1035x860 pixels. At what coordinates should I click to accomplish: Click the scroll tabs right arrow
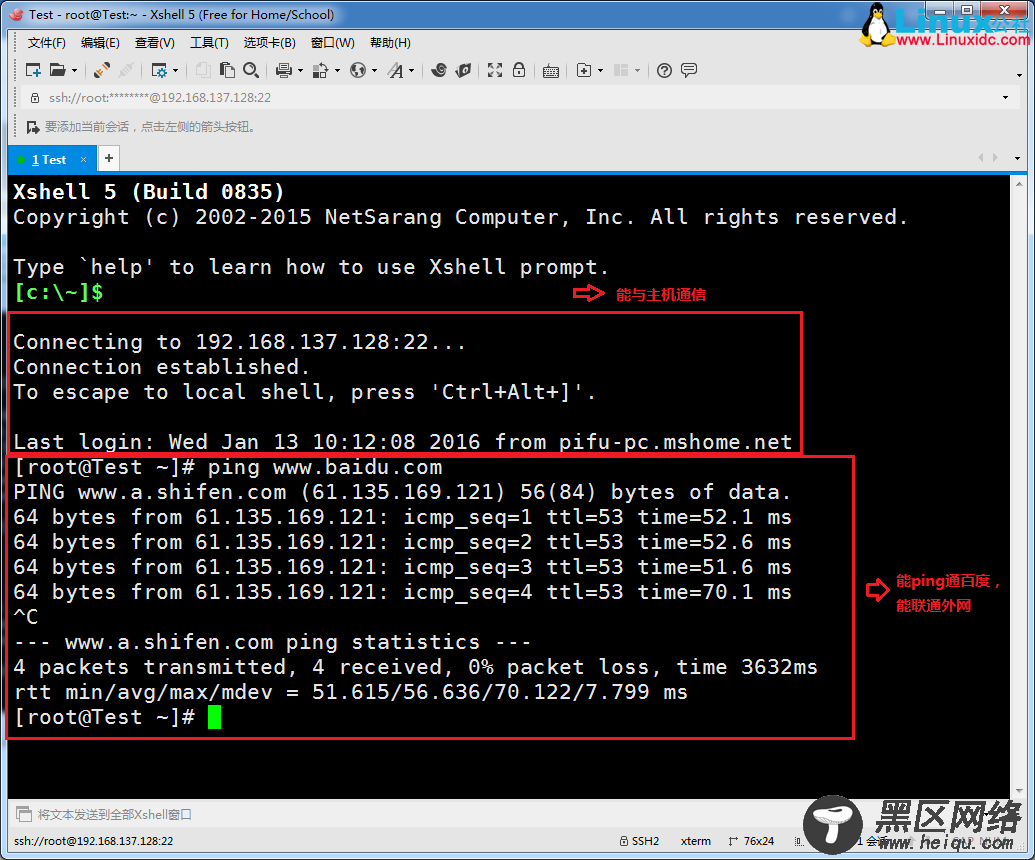[995, 158]
